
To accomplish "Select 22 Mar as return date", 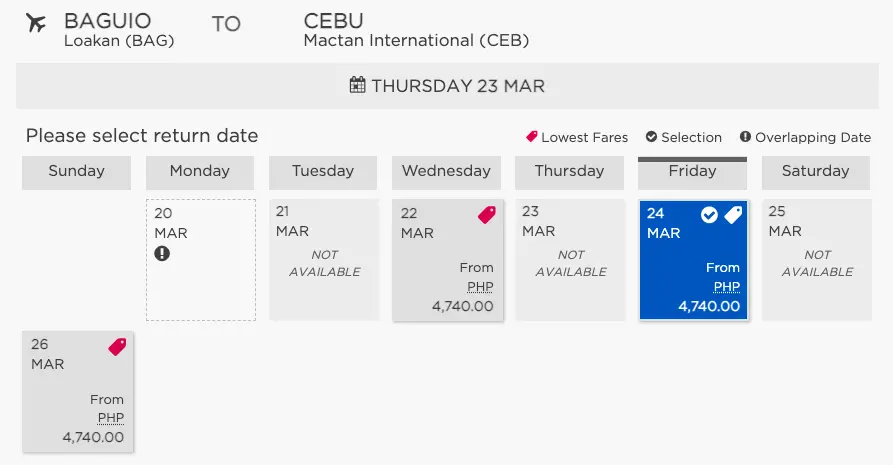I will pos(448,260).
